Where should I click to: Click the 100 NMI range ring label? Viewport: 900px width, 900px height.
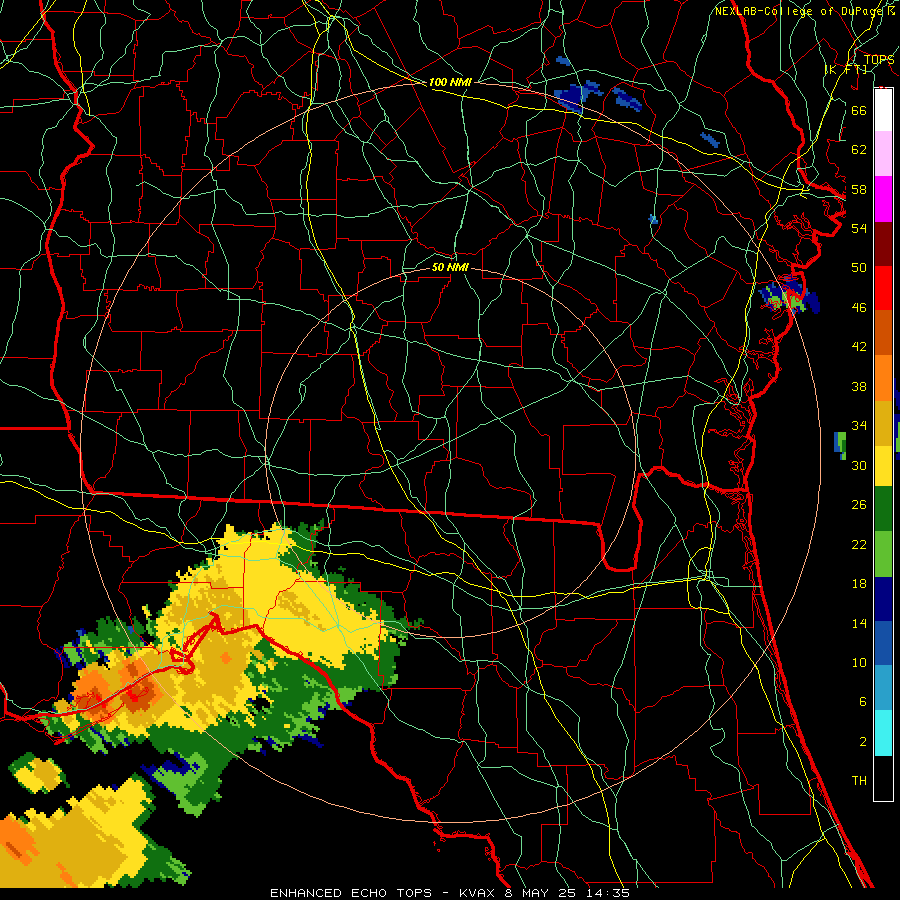[450, 83]
